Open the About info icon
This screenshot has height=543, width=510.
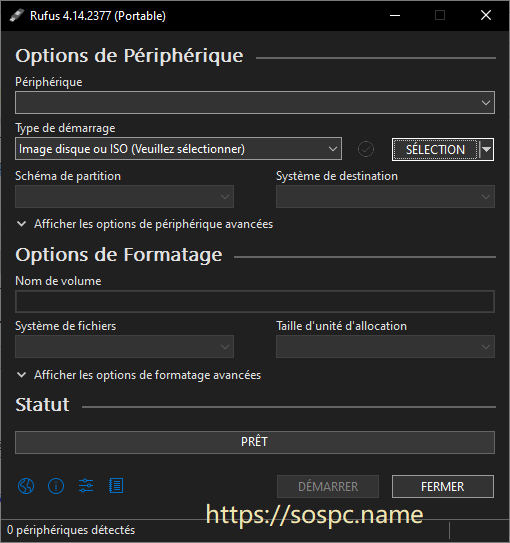click(x=56, y=486)
